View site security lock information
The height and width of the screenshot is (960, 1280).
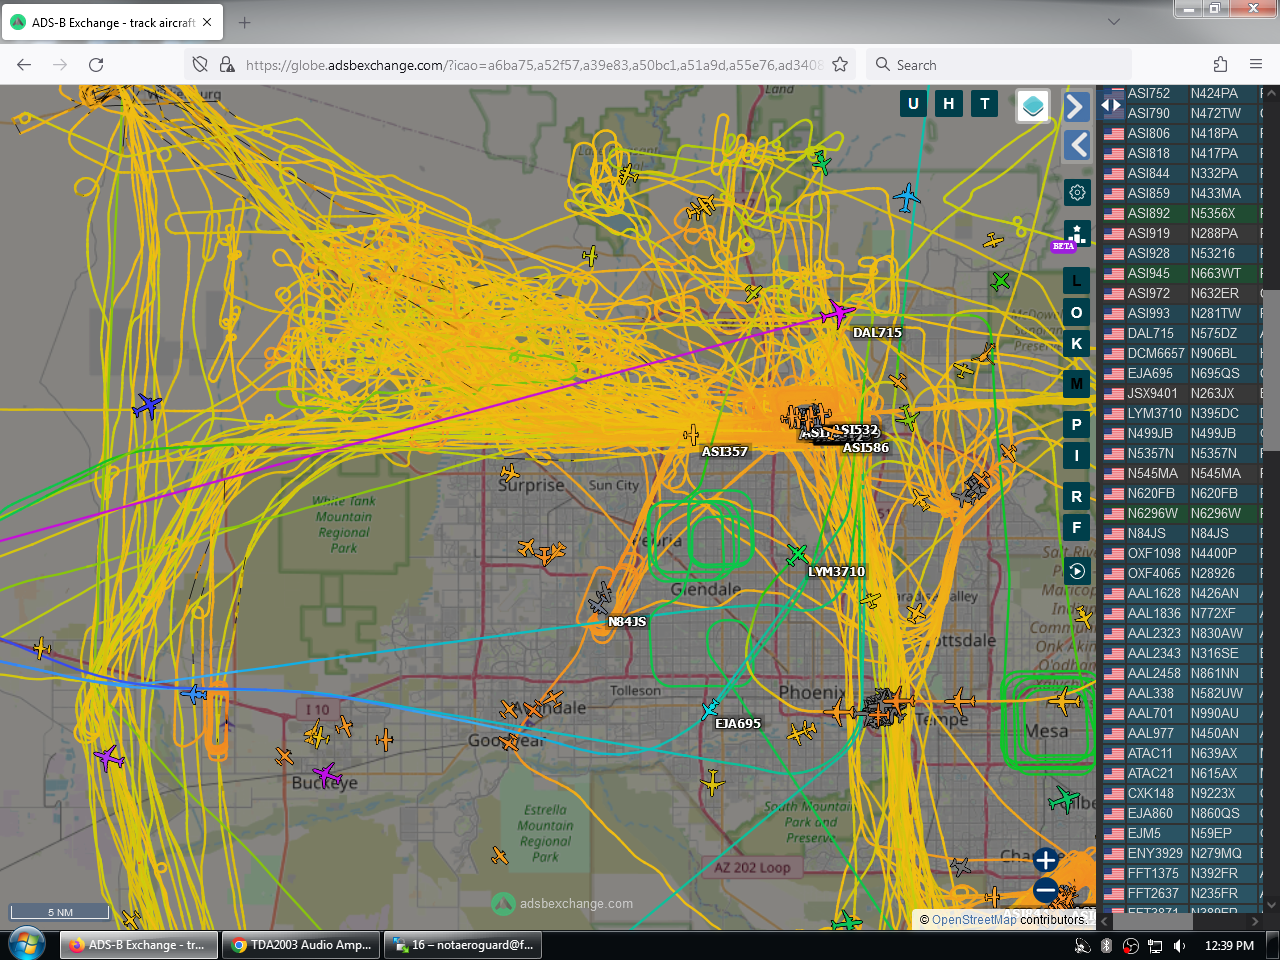[227, 65]
